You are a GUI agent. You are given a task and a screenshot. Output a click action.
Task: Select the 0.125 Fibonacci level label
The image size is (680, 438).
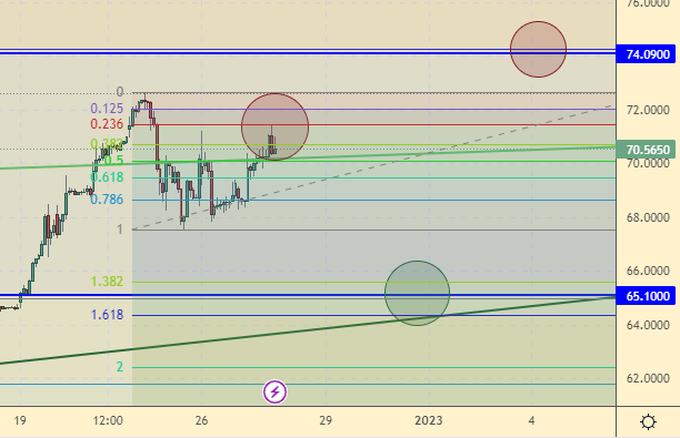[106, 109]
